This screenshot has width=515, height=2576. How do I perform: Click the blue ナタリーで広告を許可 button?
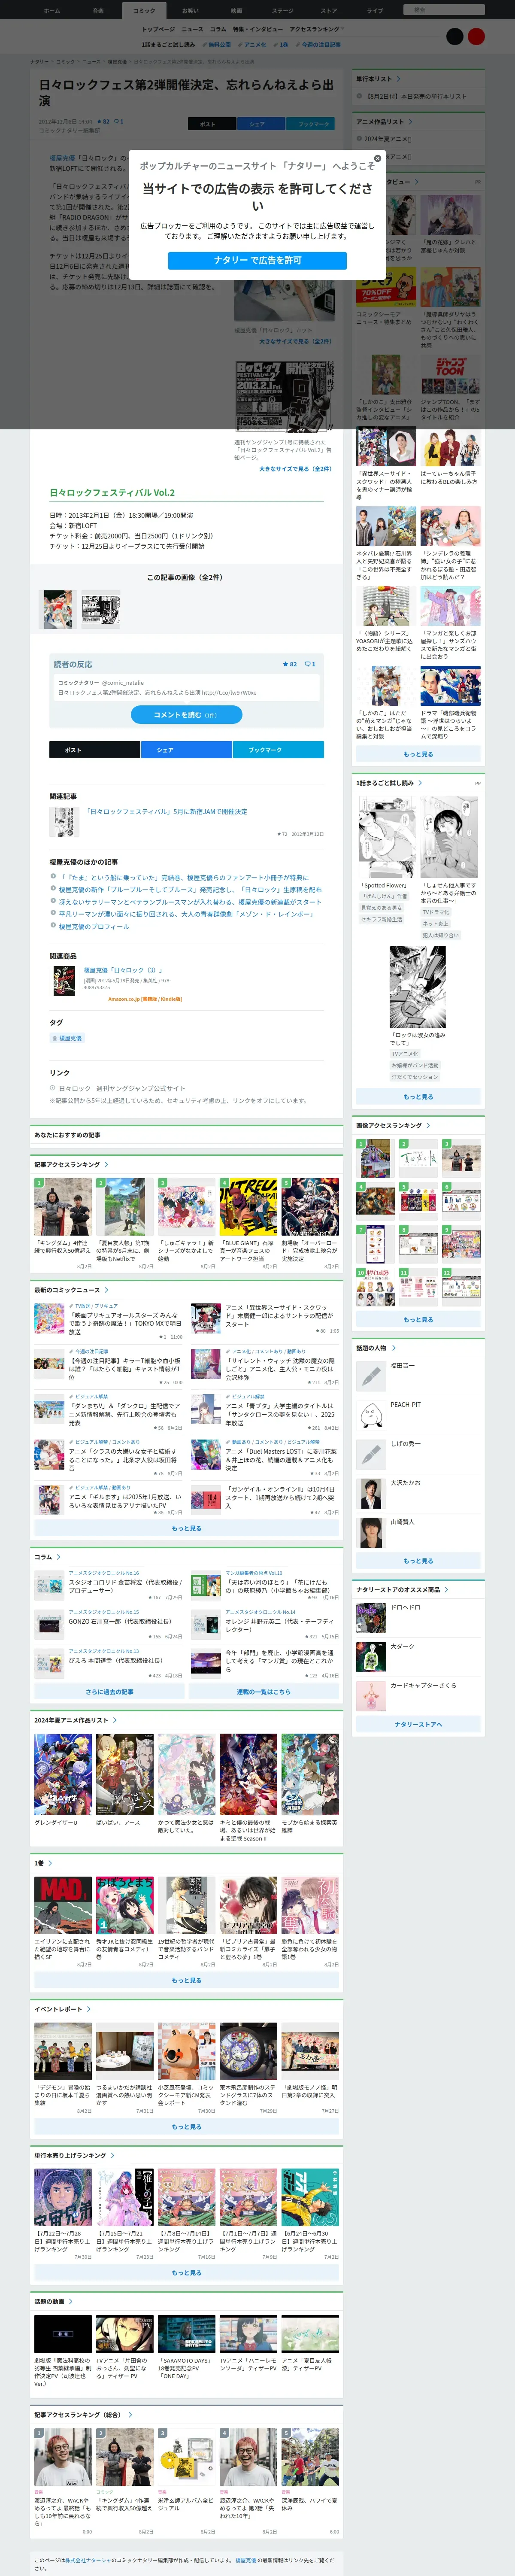click(257, 260)
